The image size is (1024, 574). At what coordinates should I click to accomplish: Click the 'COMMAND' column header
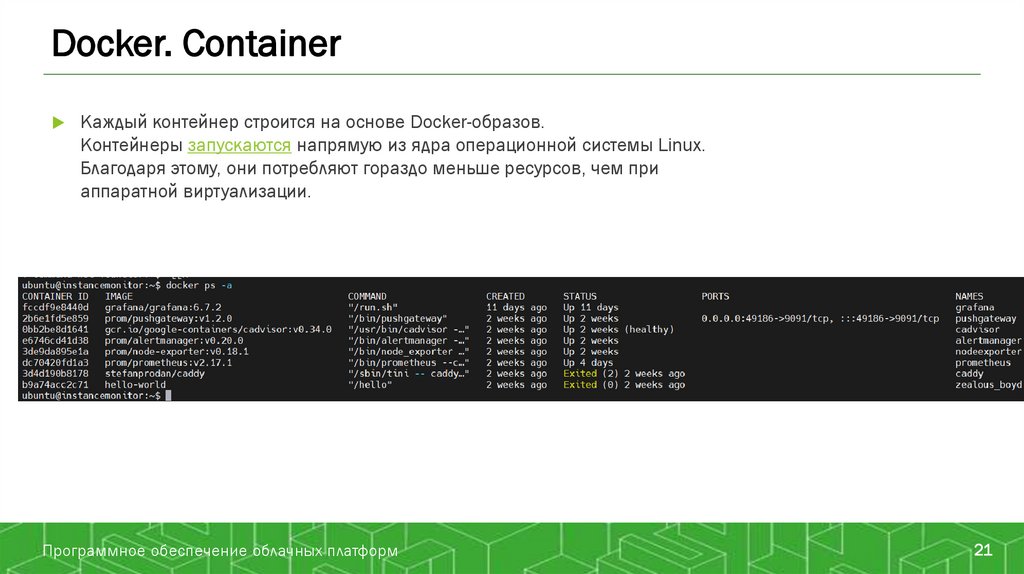(x=367, y=296)
